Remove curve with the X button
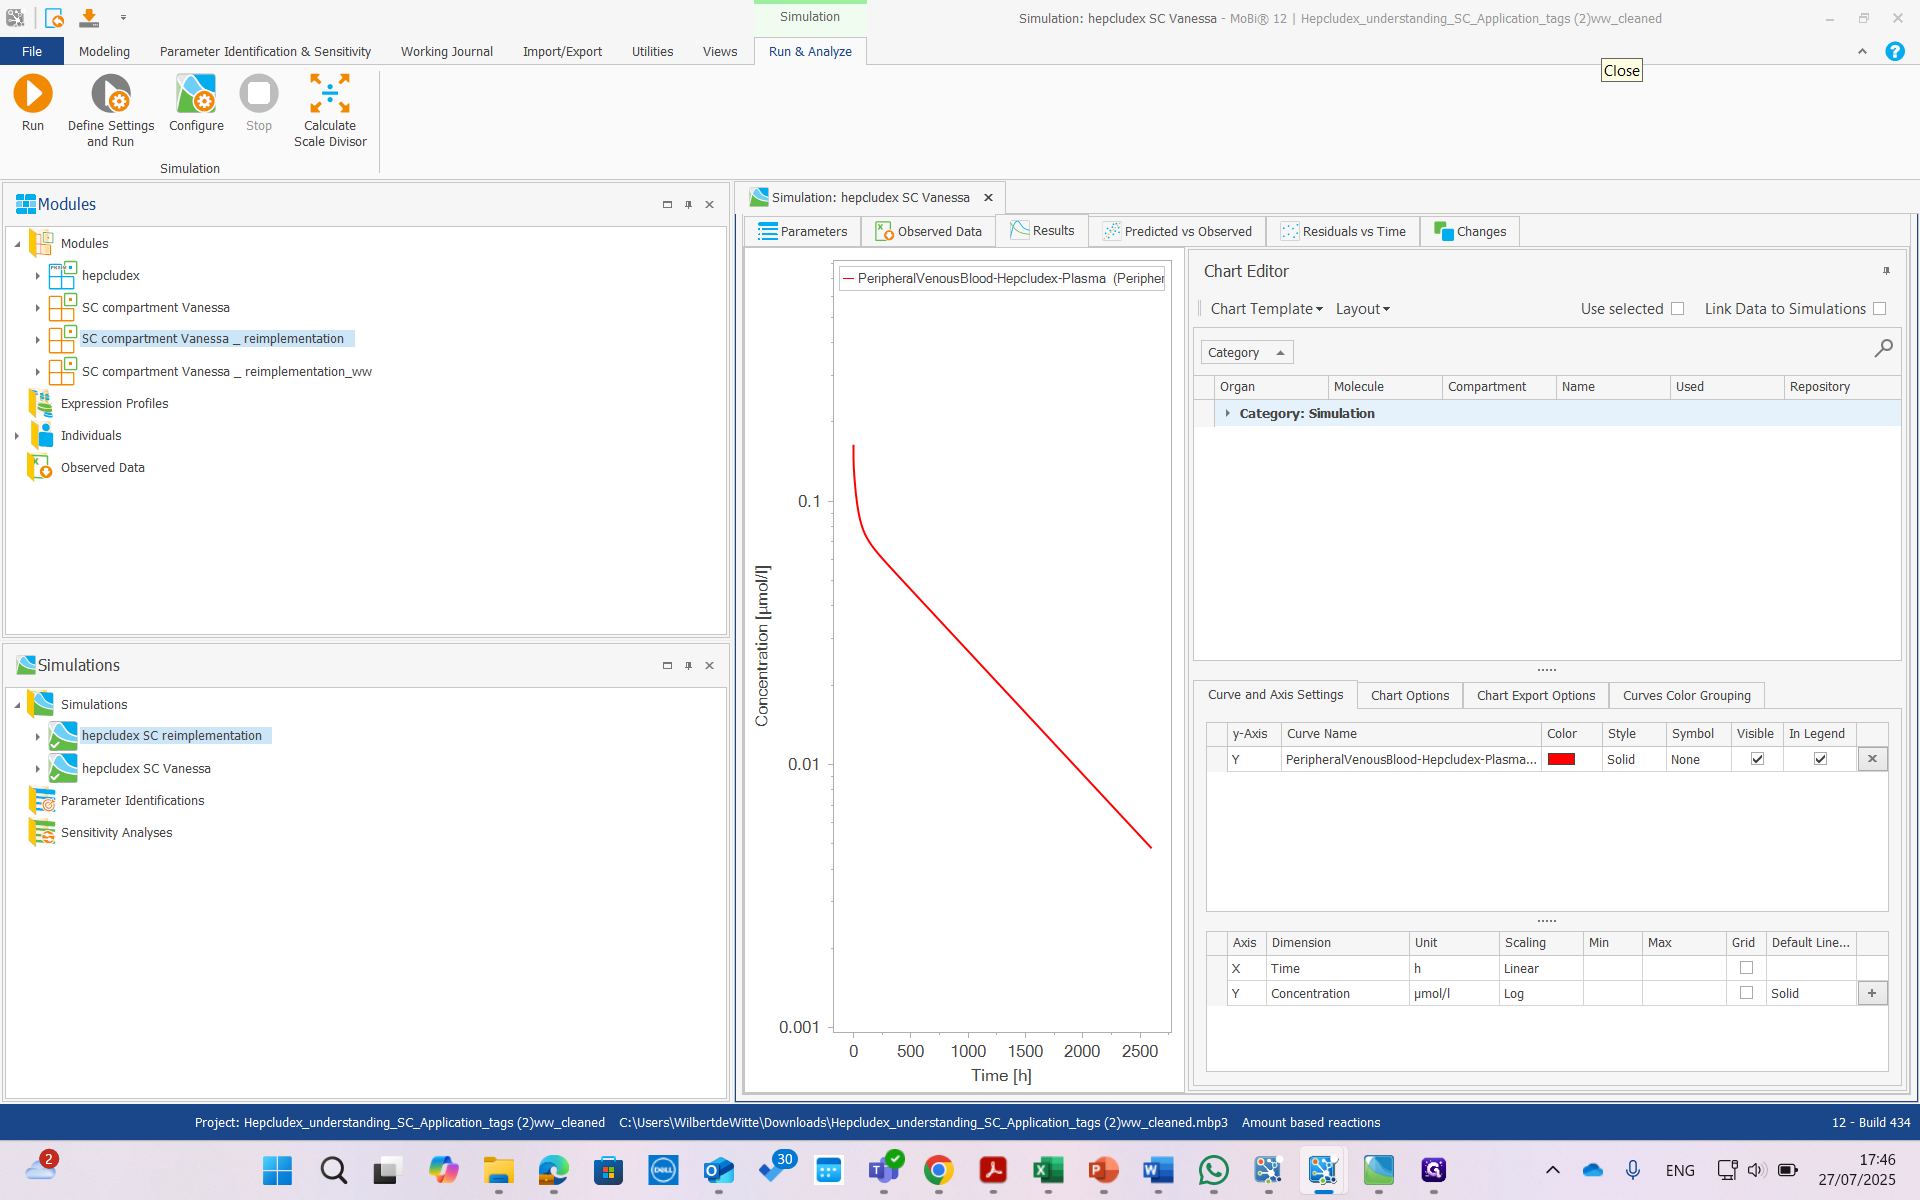The height and width of the screenshot is (1200, 1920). click(x=1872, y=759)
